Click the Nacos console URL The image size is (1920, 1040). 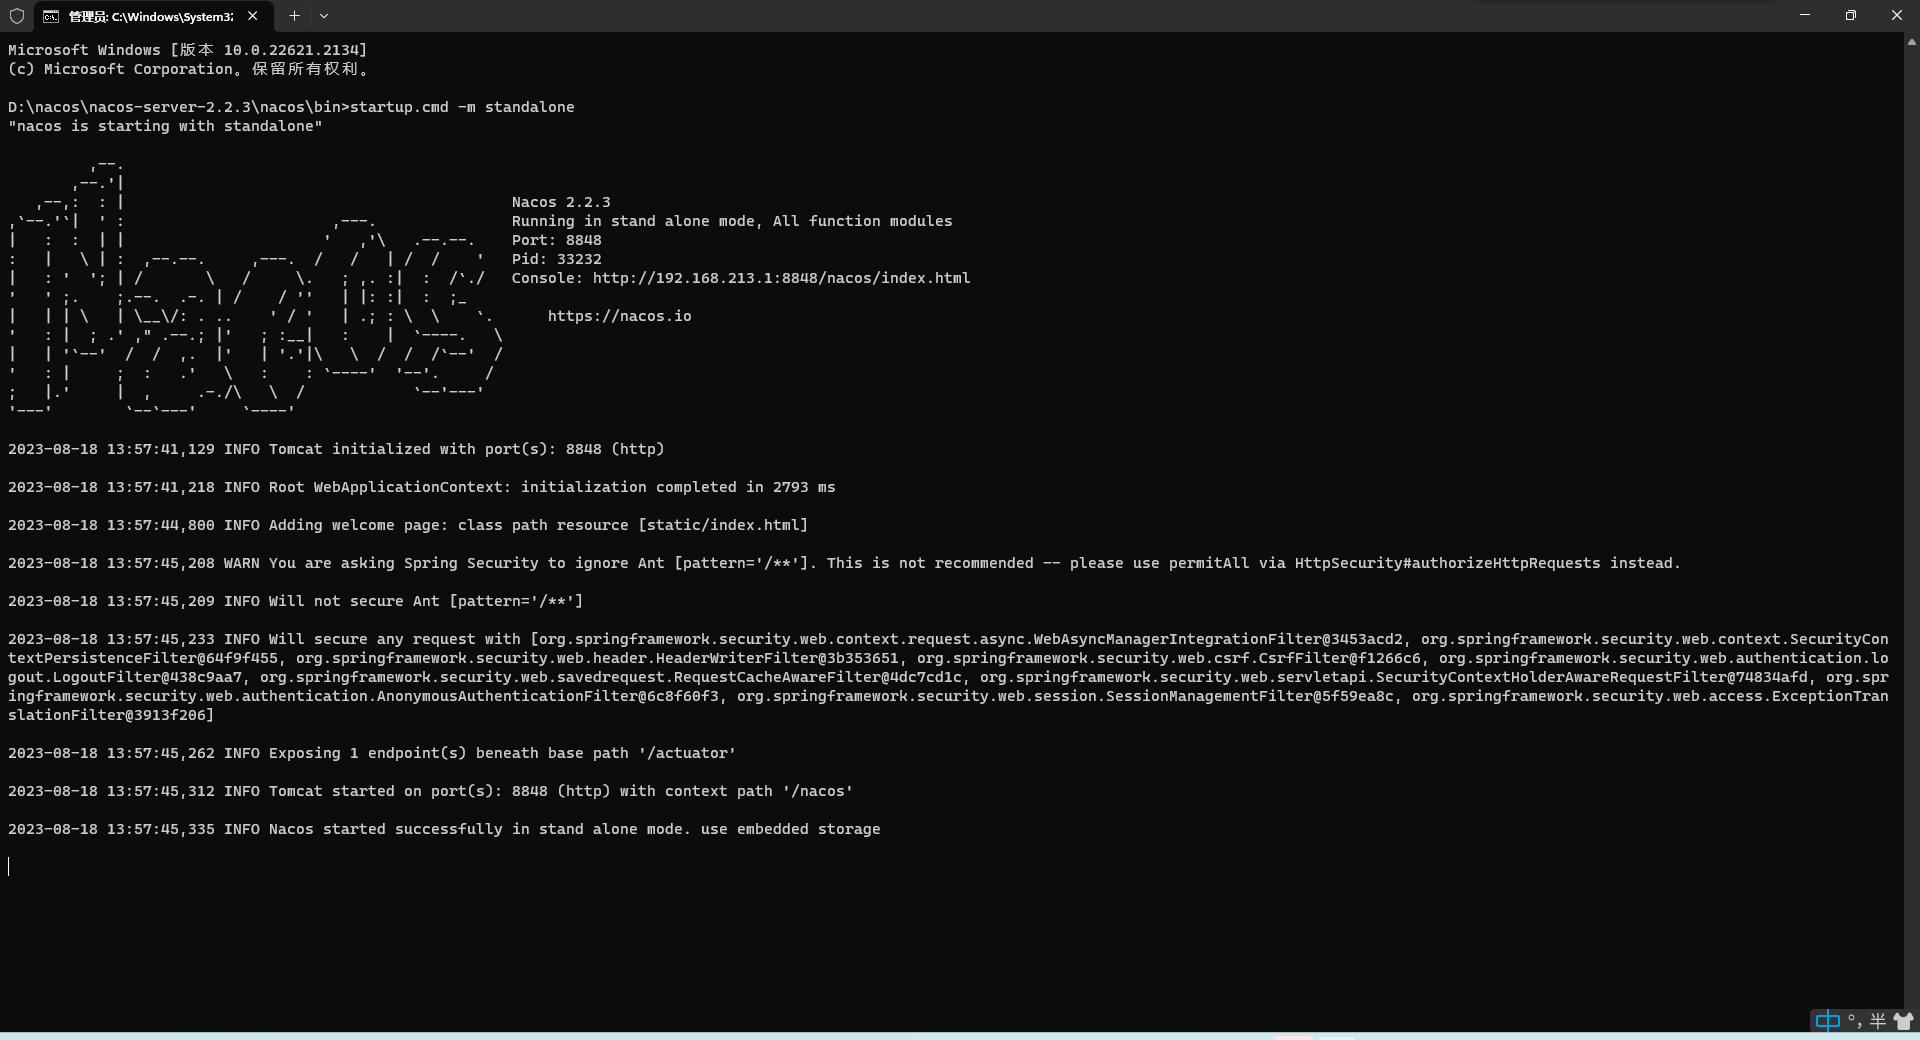point(781,278)
